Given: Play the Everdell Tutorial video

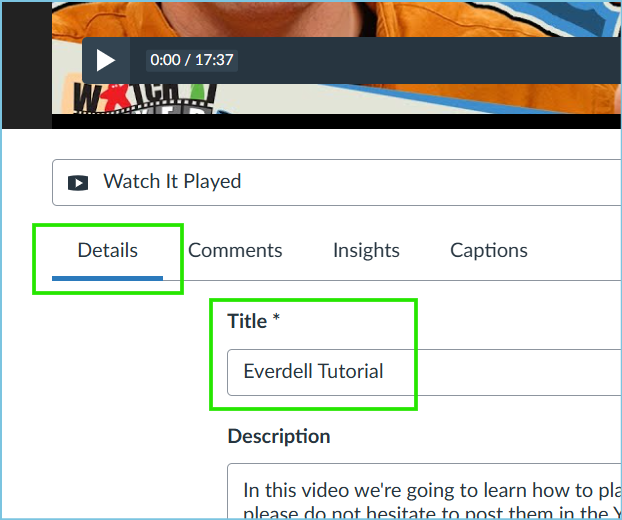Looking at the screenshot, I should coord(106,60).
